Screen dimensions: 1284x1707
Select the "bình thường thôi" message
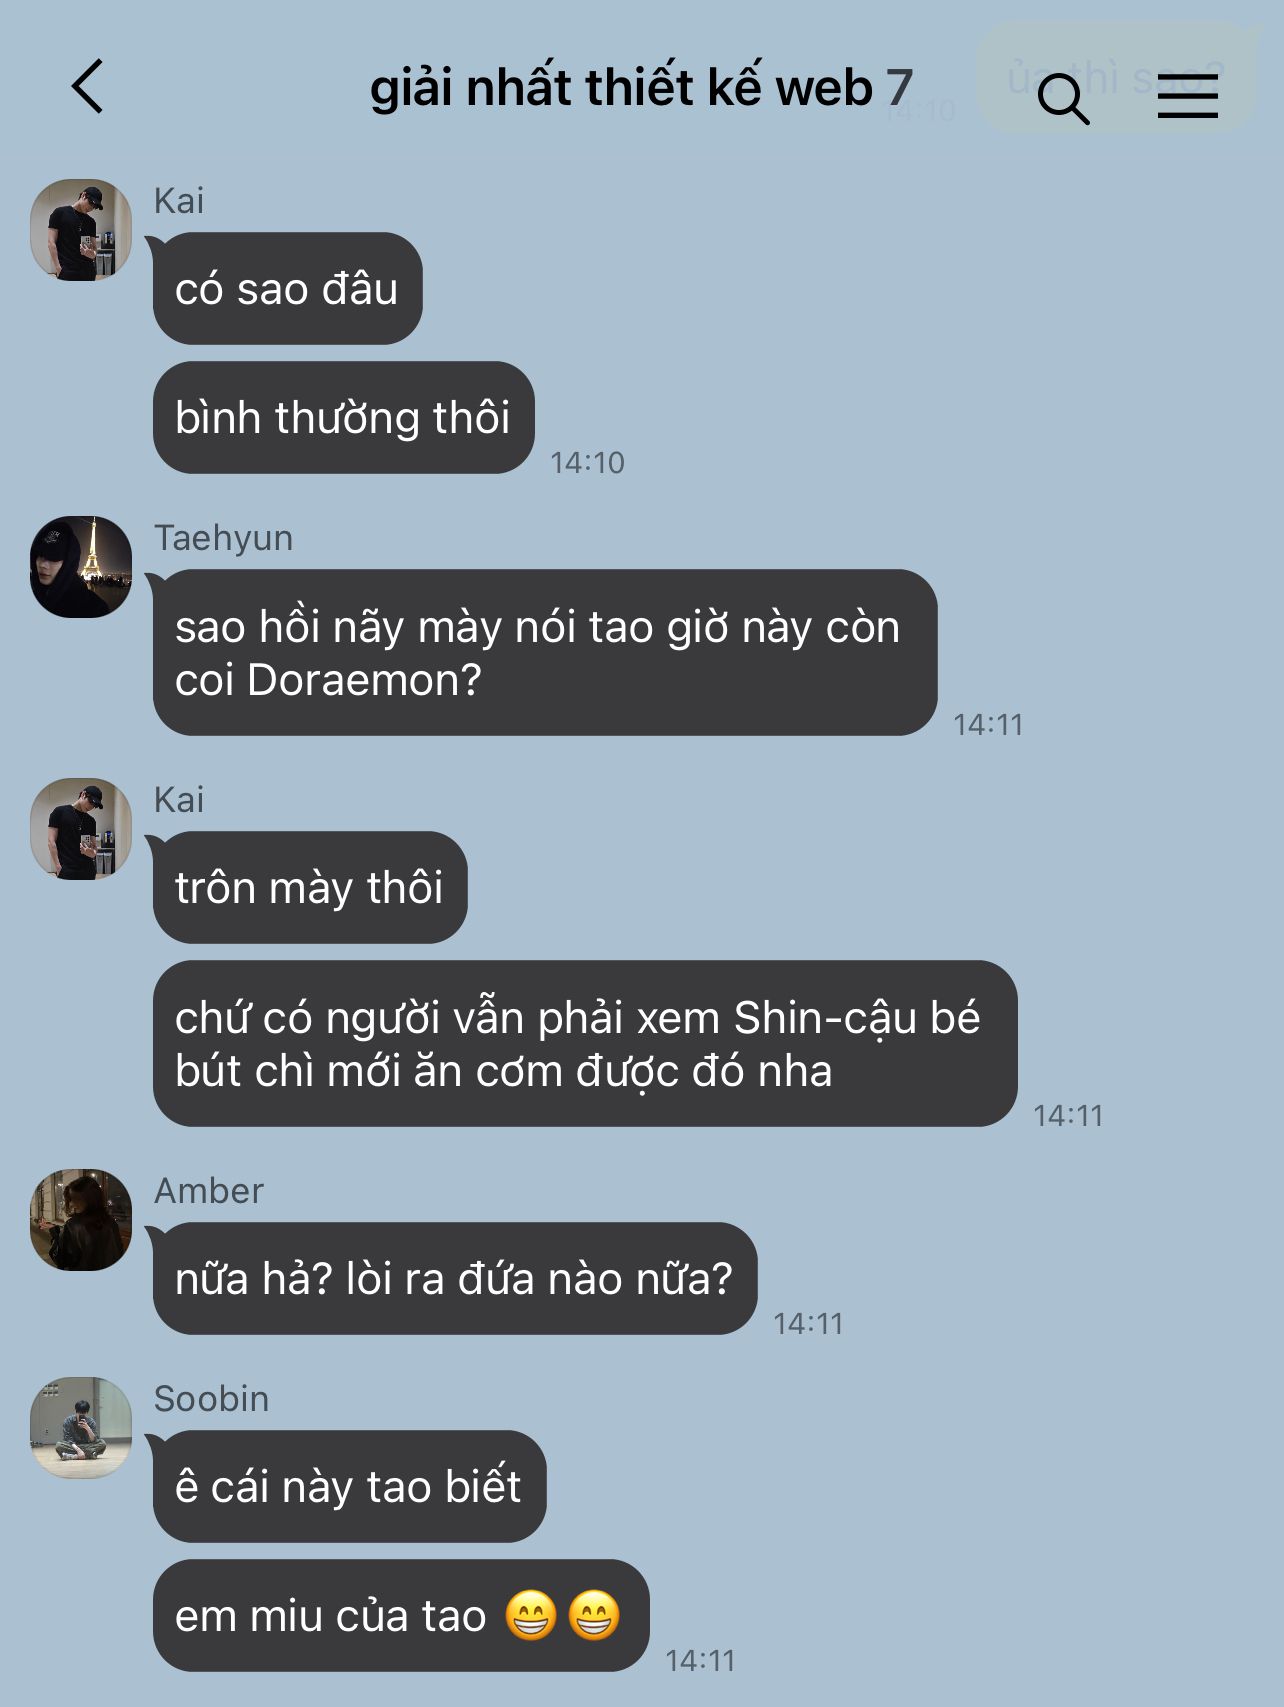(x=343, y=418)
